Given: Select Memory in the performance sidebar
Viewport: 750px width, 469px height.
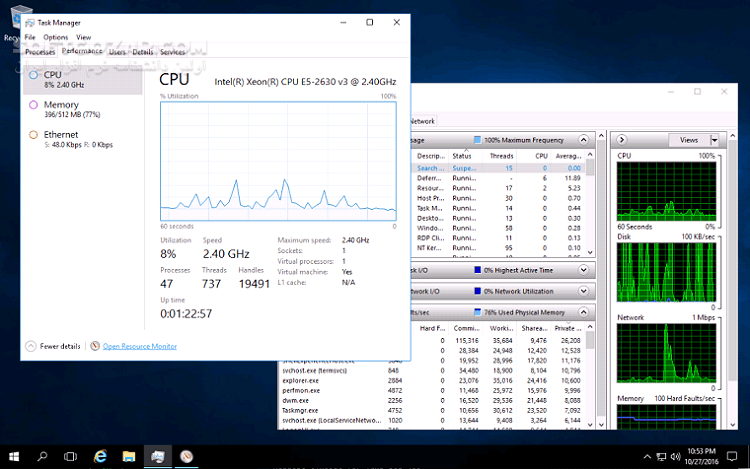Looking at the screenshot, I should point(82,109).
